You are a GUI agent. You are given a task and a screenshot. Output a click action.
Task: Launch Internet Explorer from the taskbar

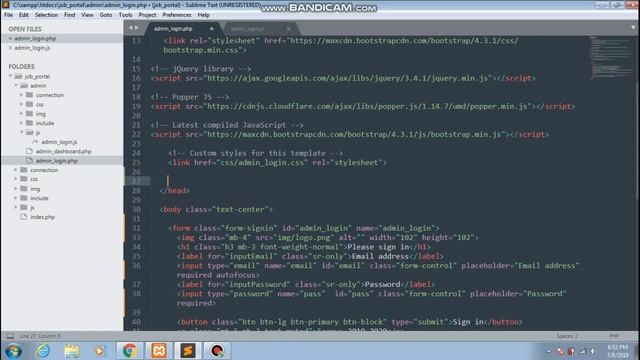42,351
